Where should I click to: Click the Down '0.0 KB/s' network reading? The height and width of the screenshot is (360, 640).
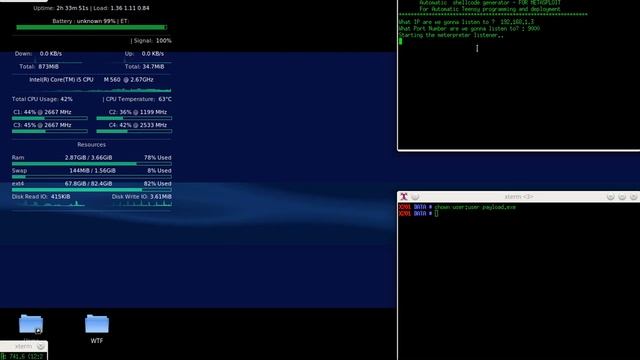(x=51, y=54)
